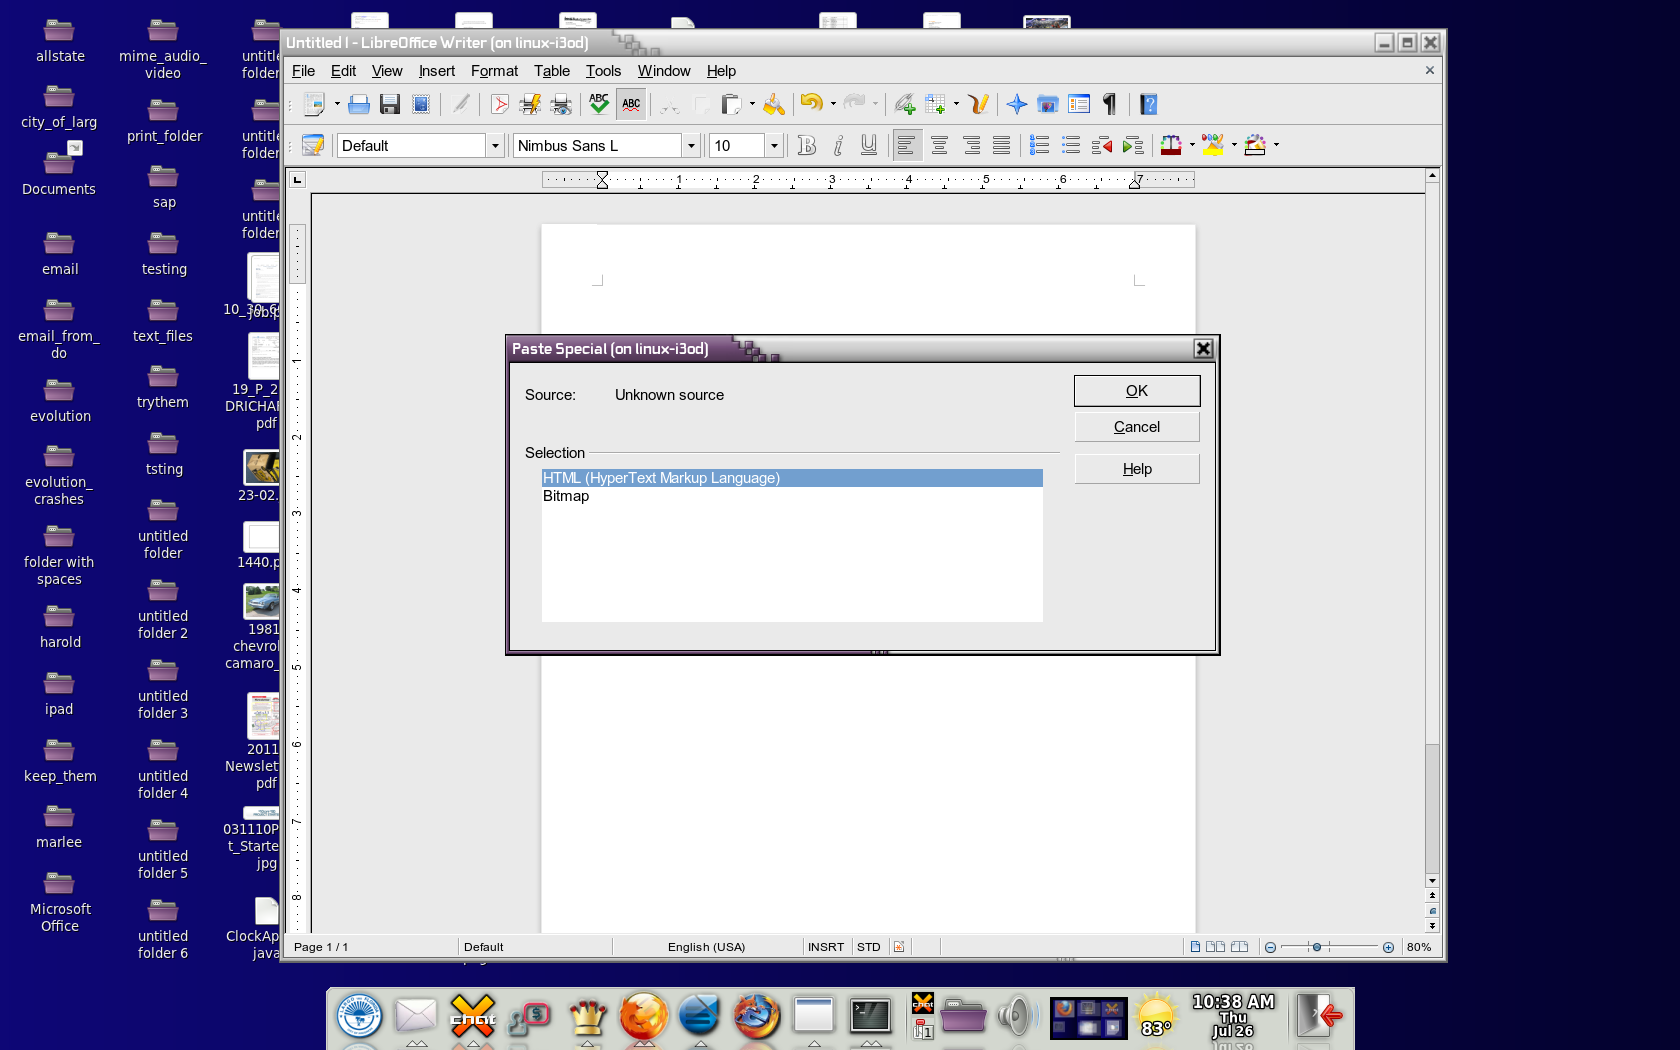
Task: Export directly as PDF icon
Action: tap(499, 104)
